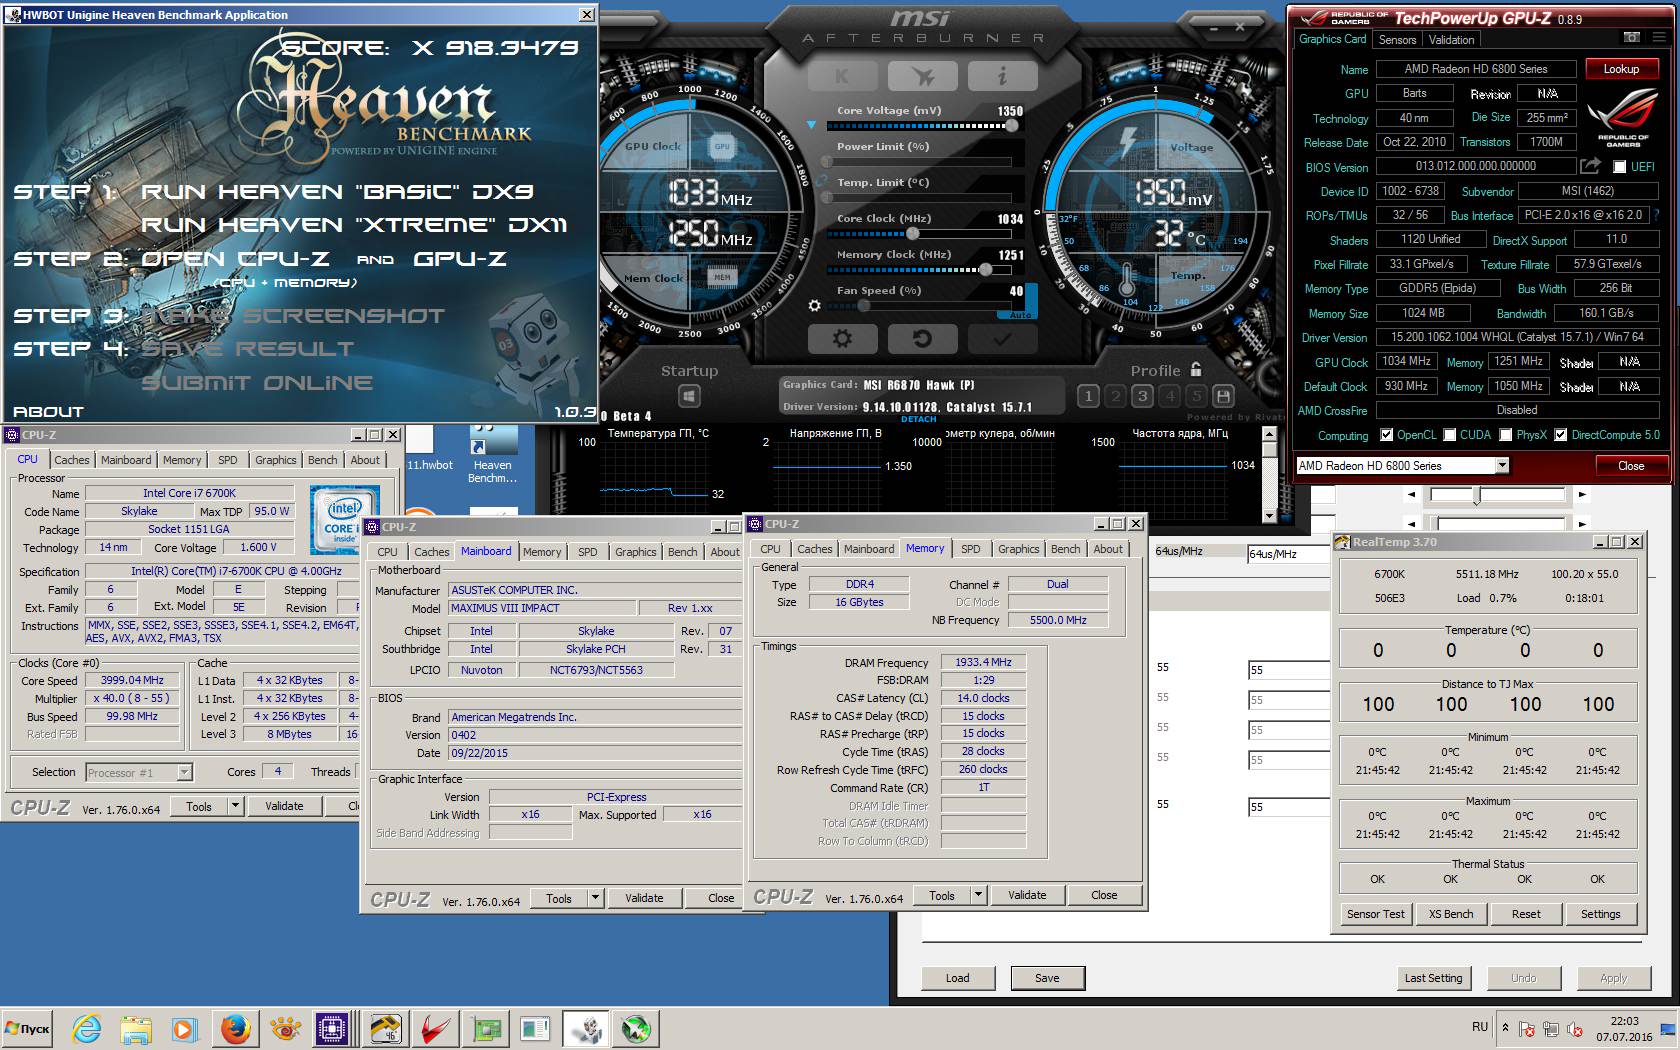This screenshot has height=1050, width=1680.
Task: Switch to the Sensors tab in GPU-Z
Action: (1397, 40)
